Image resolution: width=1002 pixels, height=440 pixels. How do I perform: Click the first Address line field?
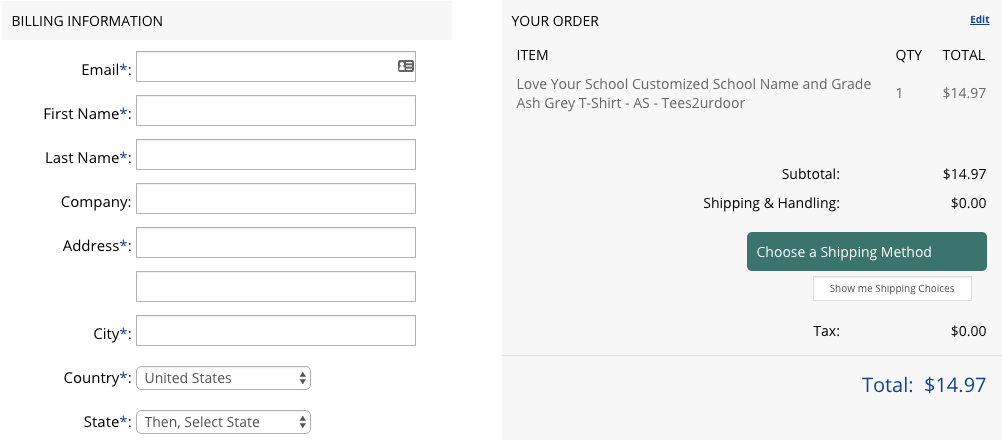[x=275, y=243]
